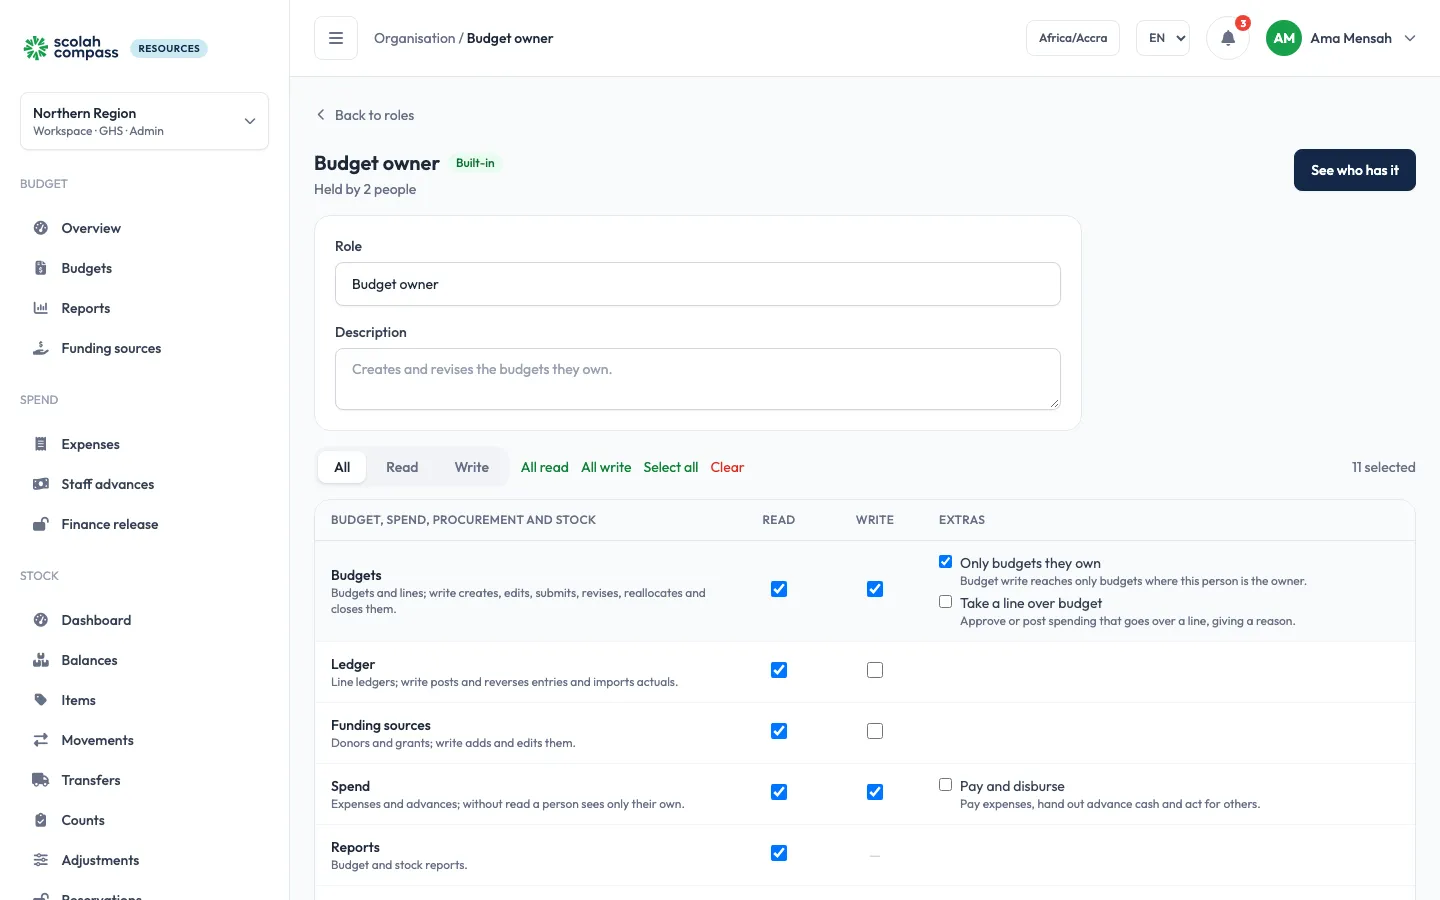Click the Transfers truck icon
Screen dimensions: 1440x900
pyautogui.click(x=41, y=780)
